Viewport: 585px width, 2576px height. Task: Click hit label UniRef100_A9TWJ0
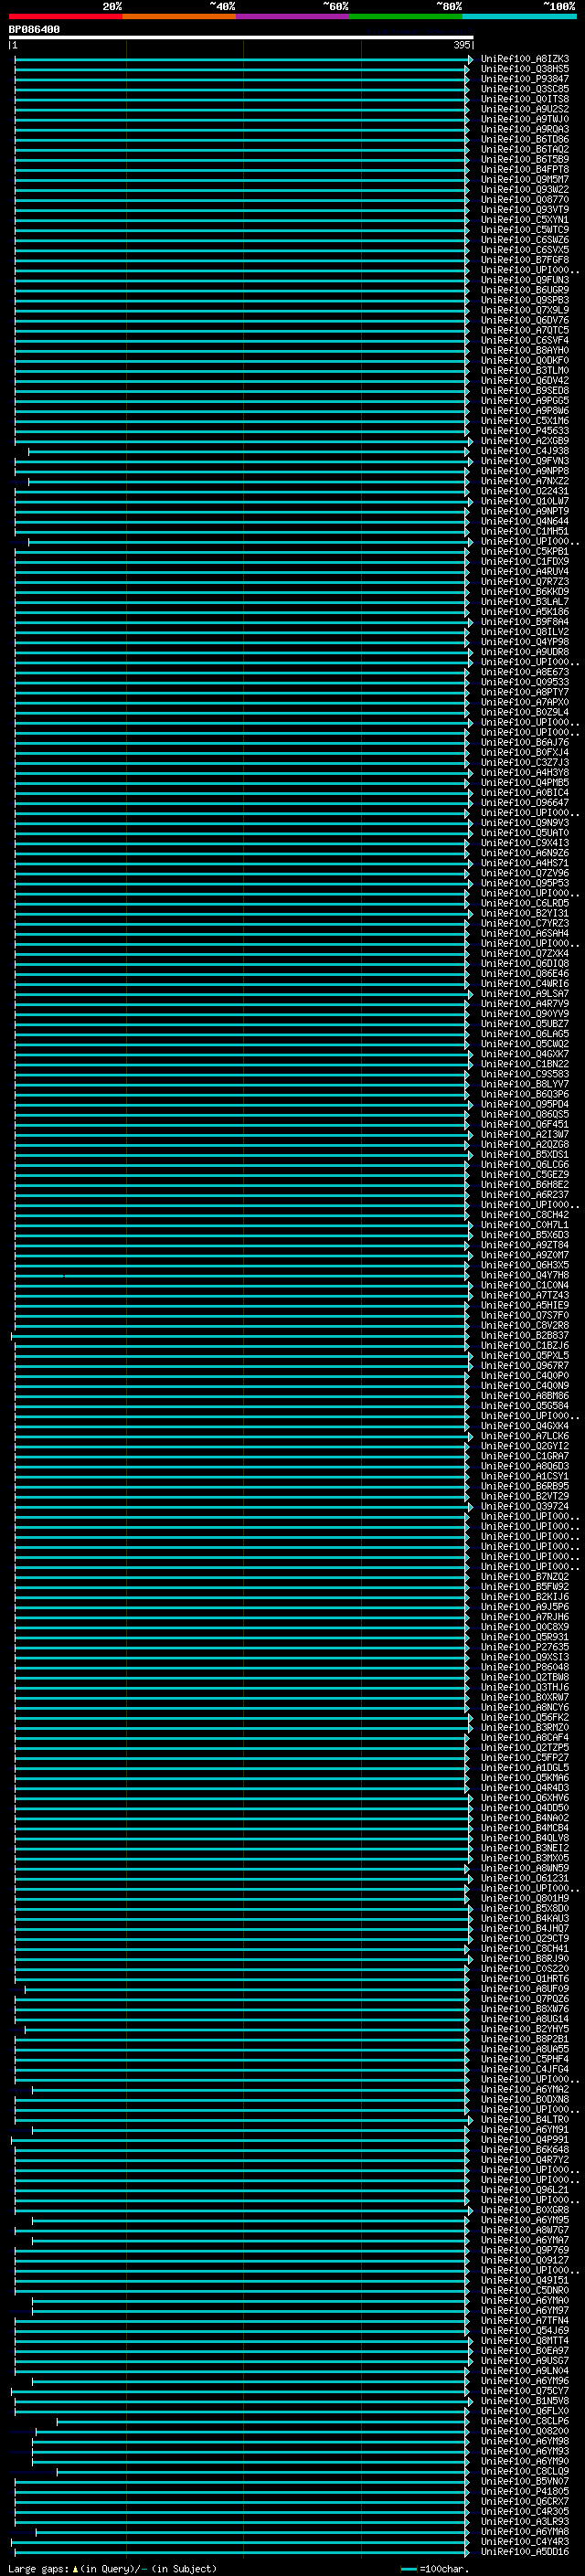coord(525,119)
